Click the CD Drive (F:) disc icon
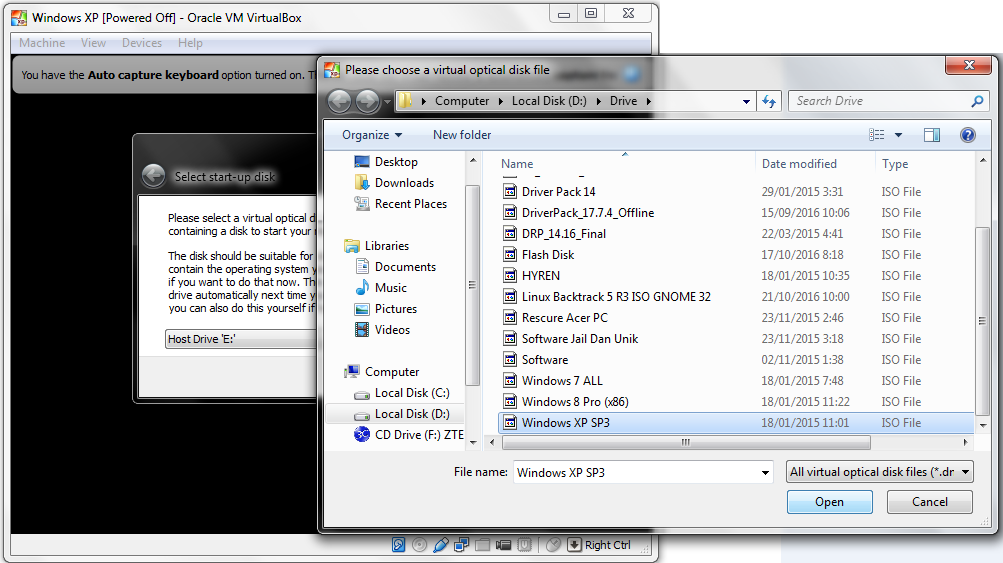This screenshot has width=1003, height=563. click(x=362, y=434)
